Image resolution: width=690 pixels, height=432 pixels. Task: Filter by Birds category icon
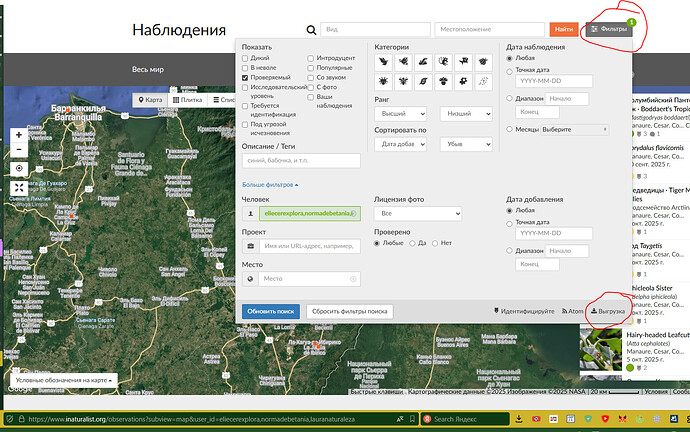pyautogui.click(x=383, y=62)
